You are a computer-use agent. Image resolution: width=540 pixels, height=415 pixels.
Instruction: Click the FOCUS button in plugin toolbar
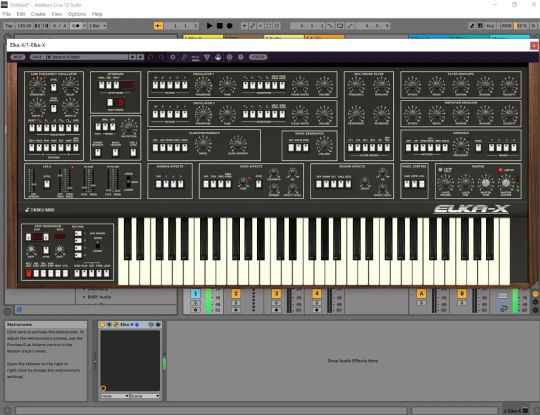pos(258,57)
